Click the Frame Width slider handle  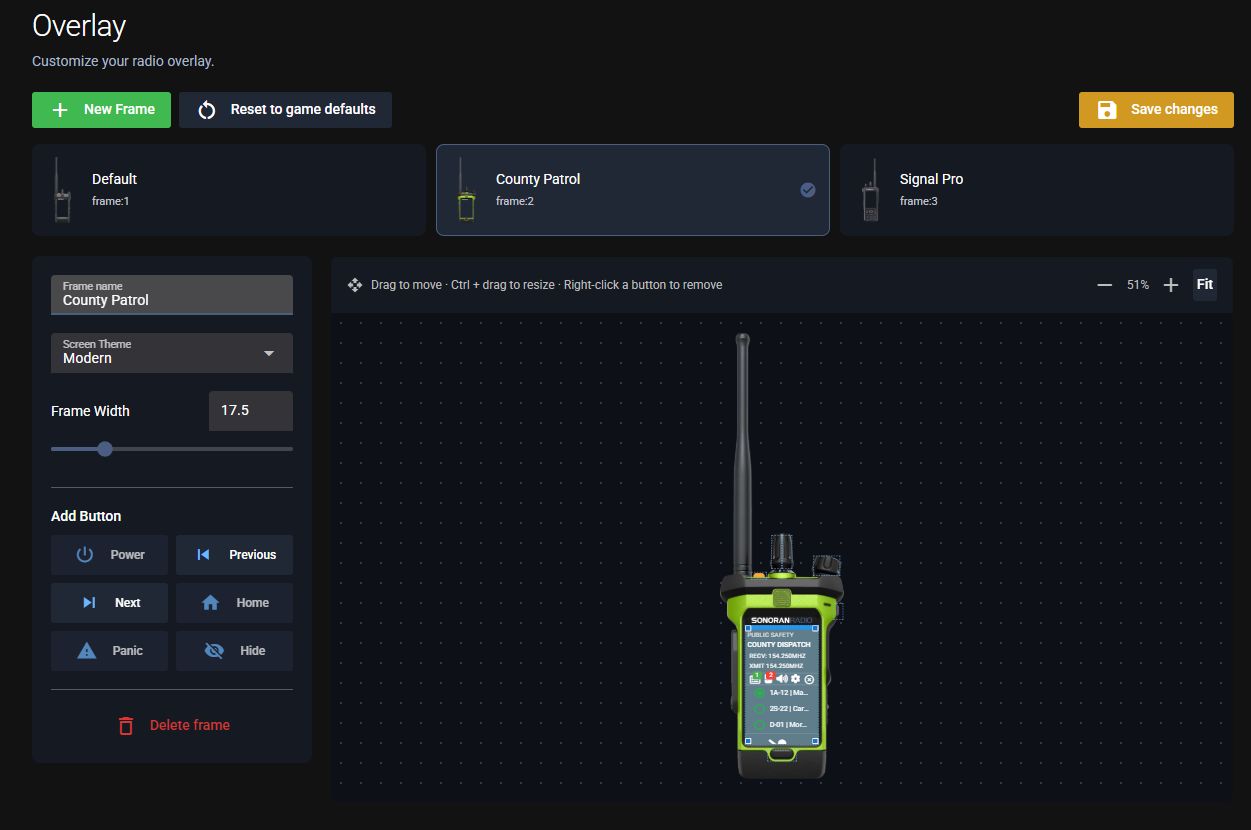(x=105, y=449)
